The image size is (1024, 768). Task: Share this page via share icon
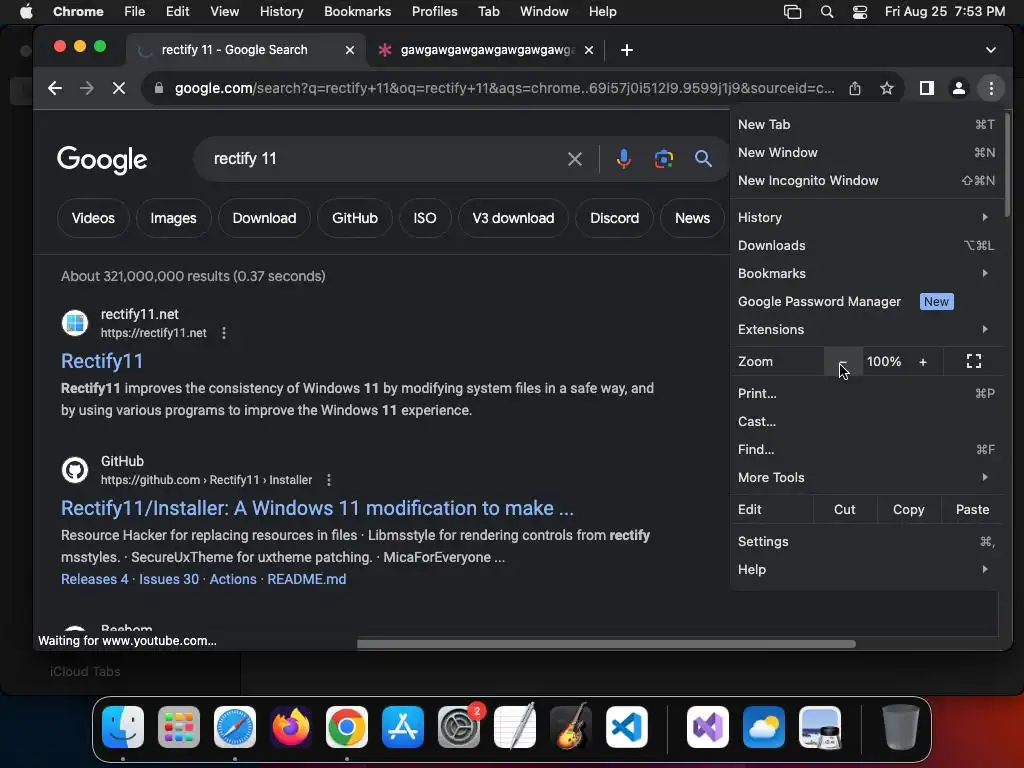click(855, 88)
